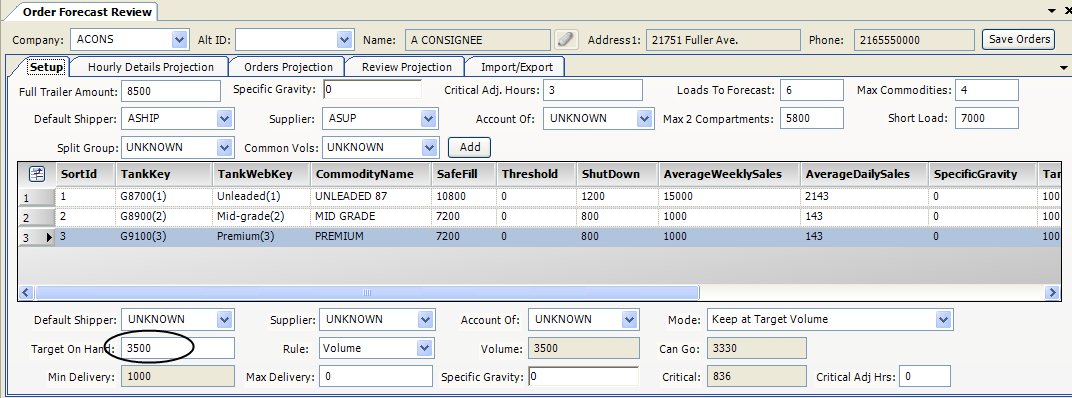Switch to the Orders Projection tab
Screen dimensions: 1072x398
(x=288, y=67)
